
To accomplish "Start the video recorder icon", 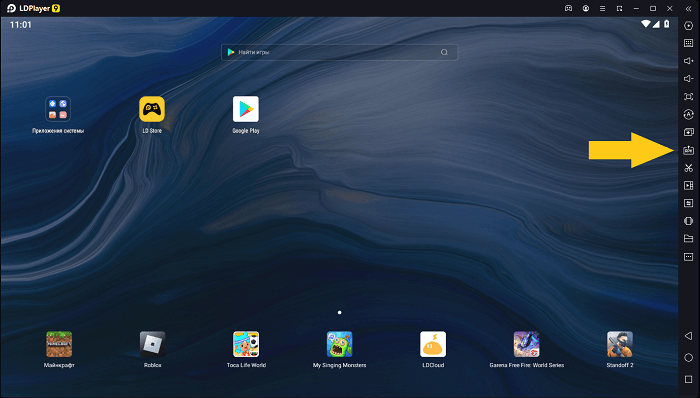I will pyautogui.click(x=688, y=186).
